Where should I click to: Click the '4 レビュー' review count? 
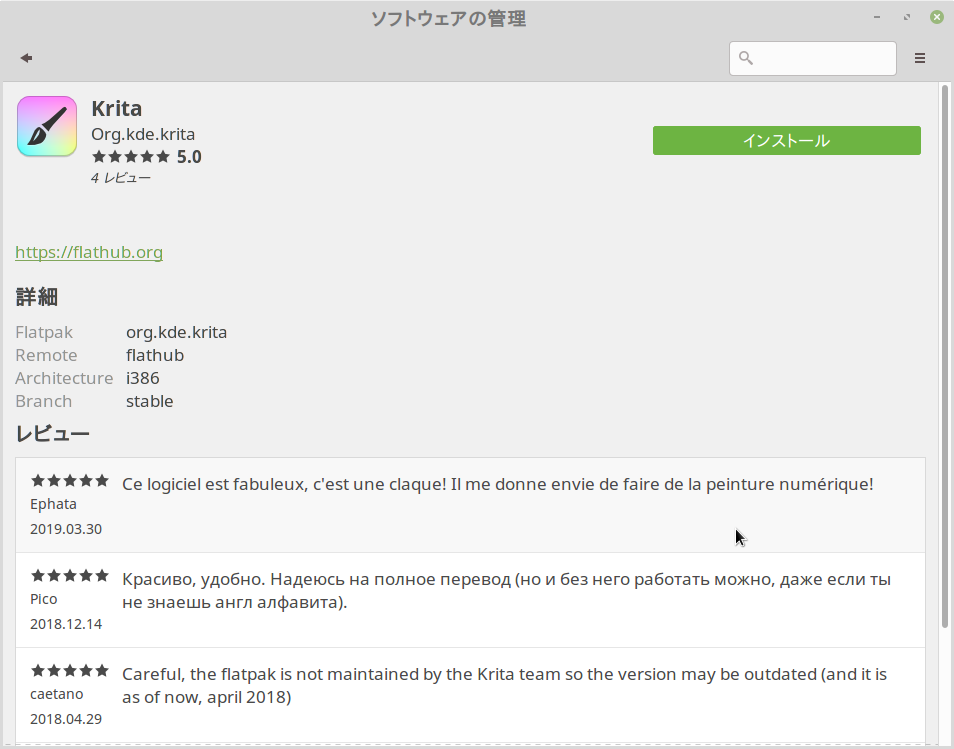pyautogui.click(x=120, y=178)
